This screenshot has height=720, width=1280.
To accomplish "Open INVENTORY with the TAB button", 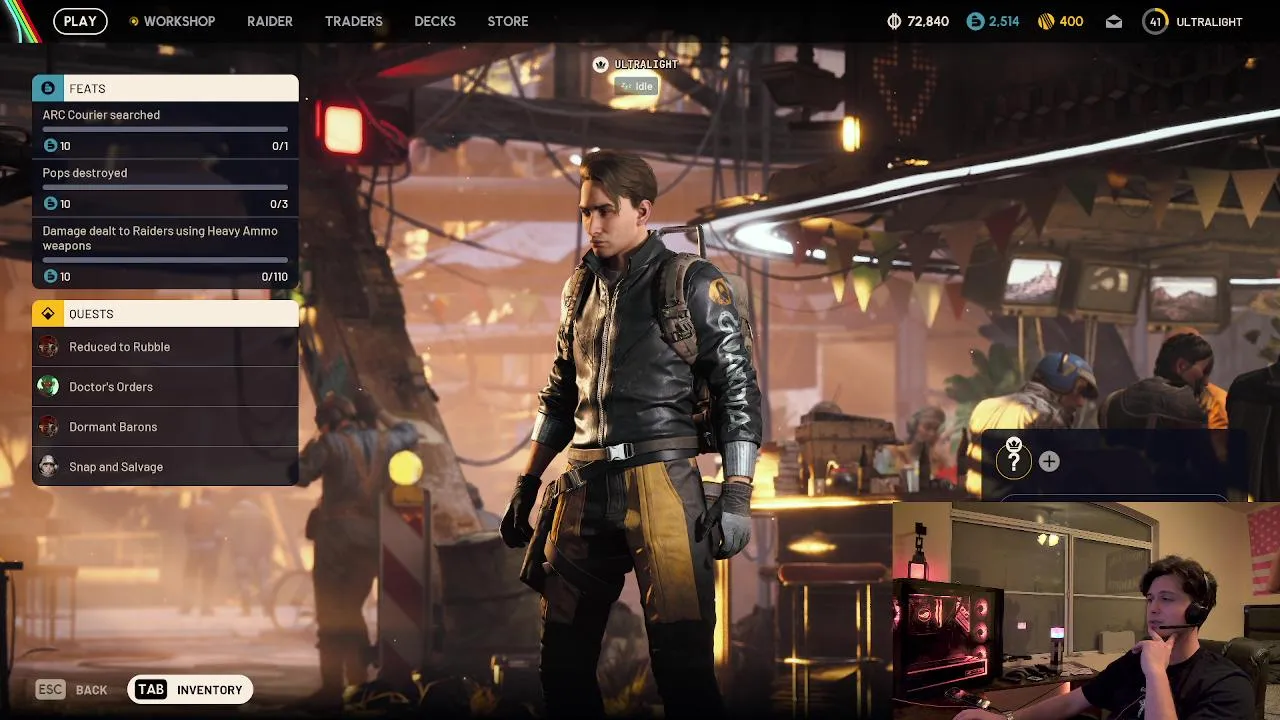I will 190,690.
